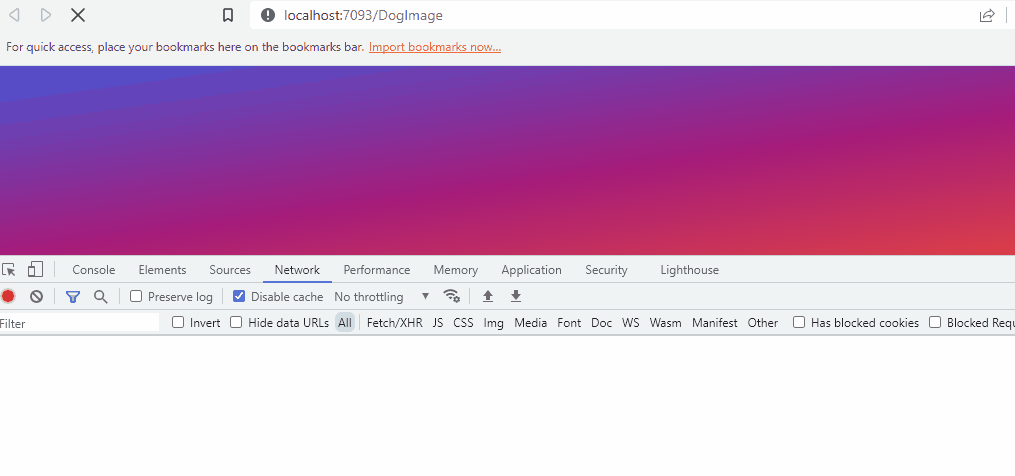Open the No throttling dropdown
The image size is (1015, 476).
(x=382, y=297)
